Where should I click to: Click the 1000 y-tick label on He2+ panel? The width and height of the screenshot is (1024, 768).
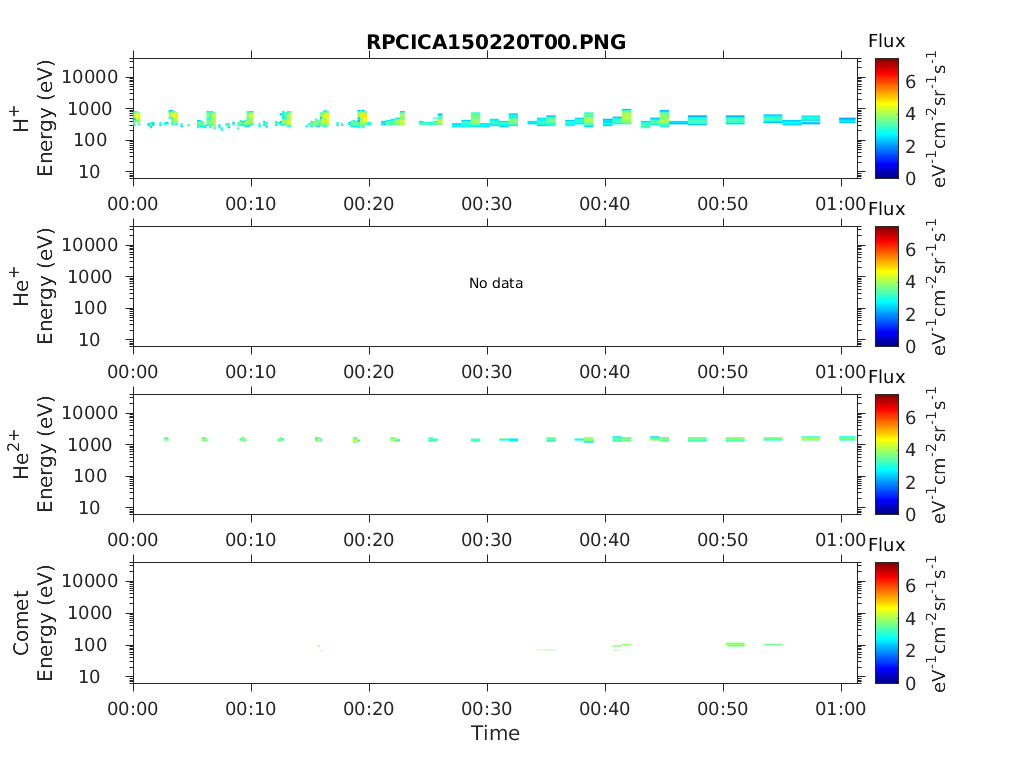[90, 445]
